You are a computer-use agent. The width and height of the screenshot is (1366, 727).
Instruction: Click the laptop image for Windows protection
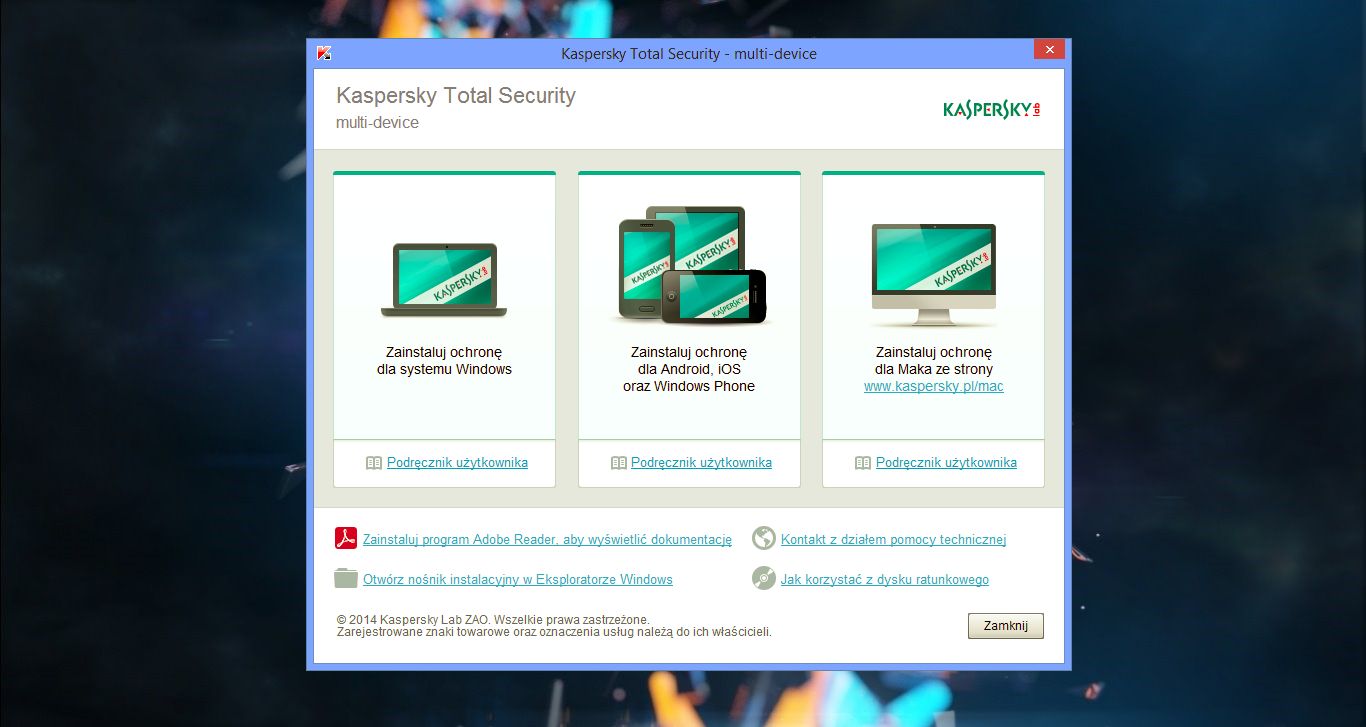444,280
